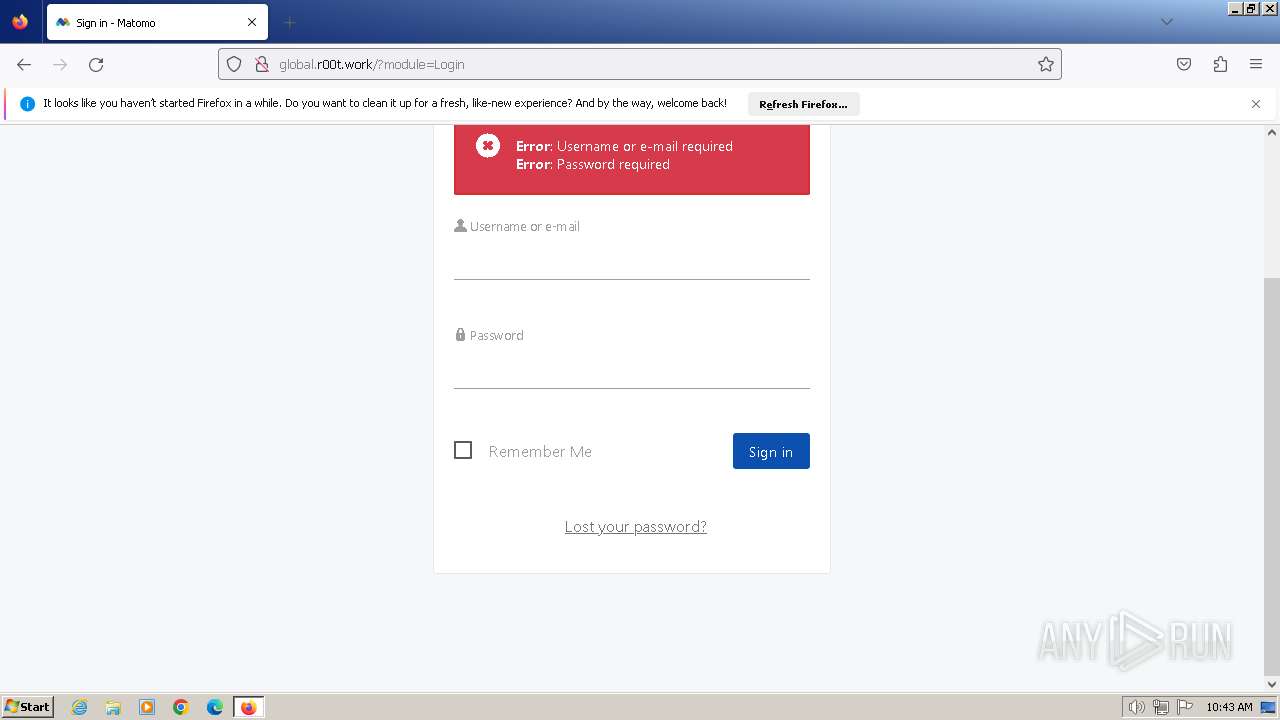The height and width of the screenshot is (720, 1280).
Task: Click the Firefox back arrow
Action: coord(24,64)
